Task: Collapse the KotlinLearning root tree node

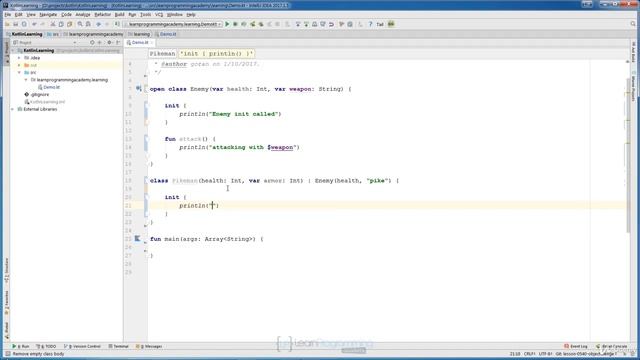Action: pyautogui.click(x=13, y=50)
